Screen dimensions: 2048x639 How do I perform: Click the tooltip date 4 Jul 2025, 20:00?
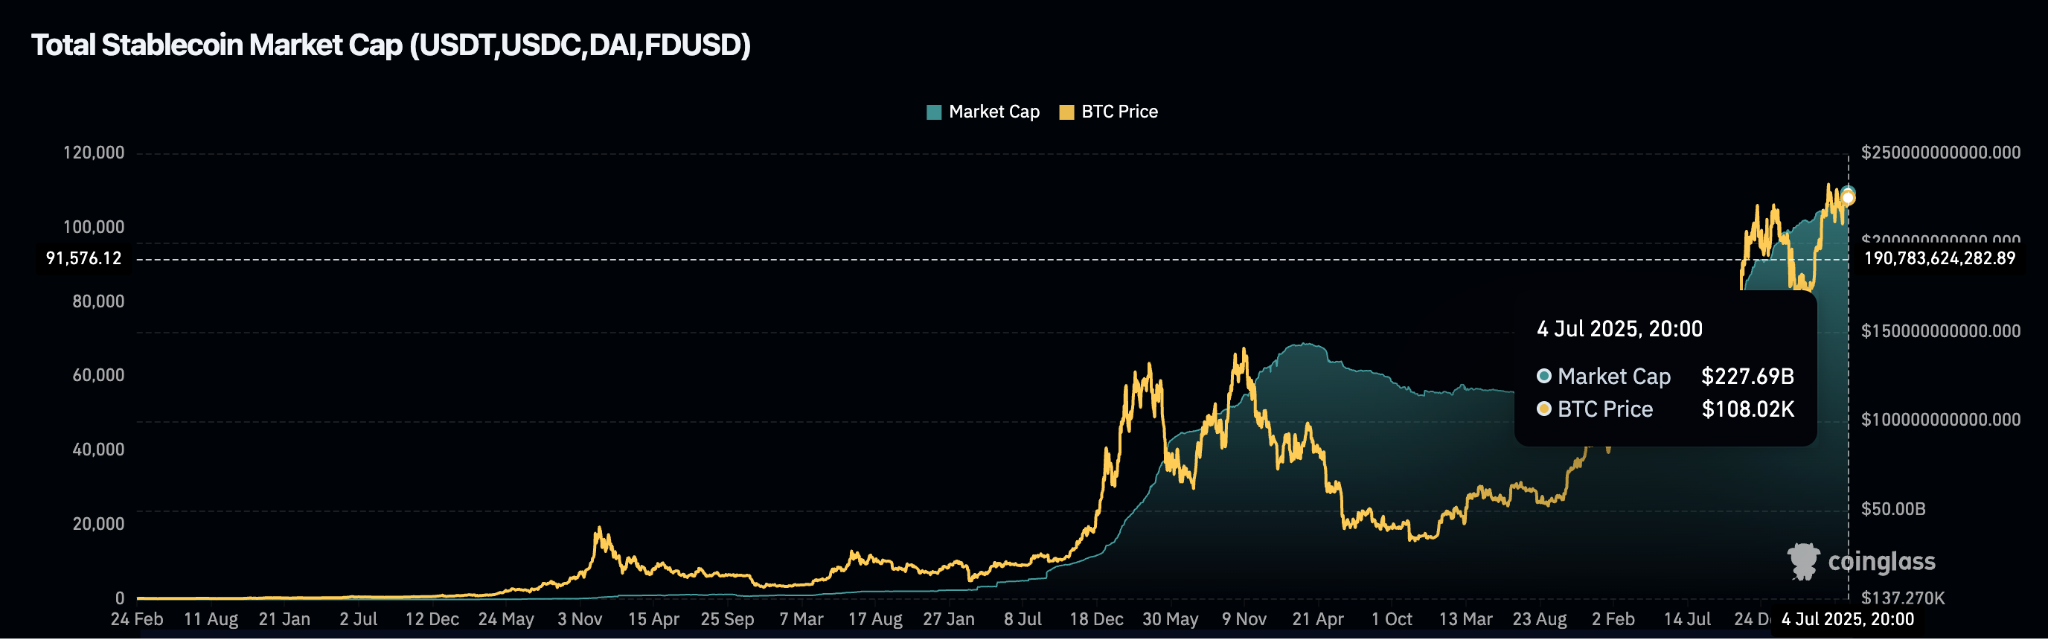1620,329
